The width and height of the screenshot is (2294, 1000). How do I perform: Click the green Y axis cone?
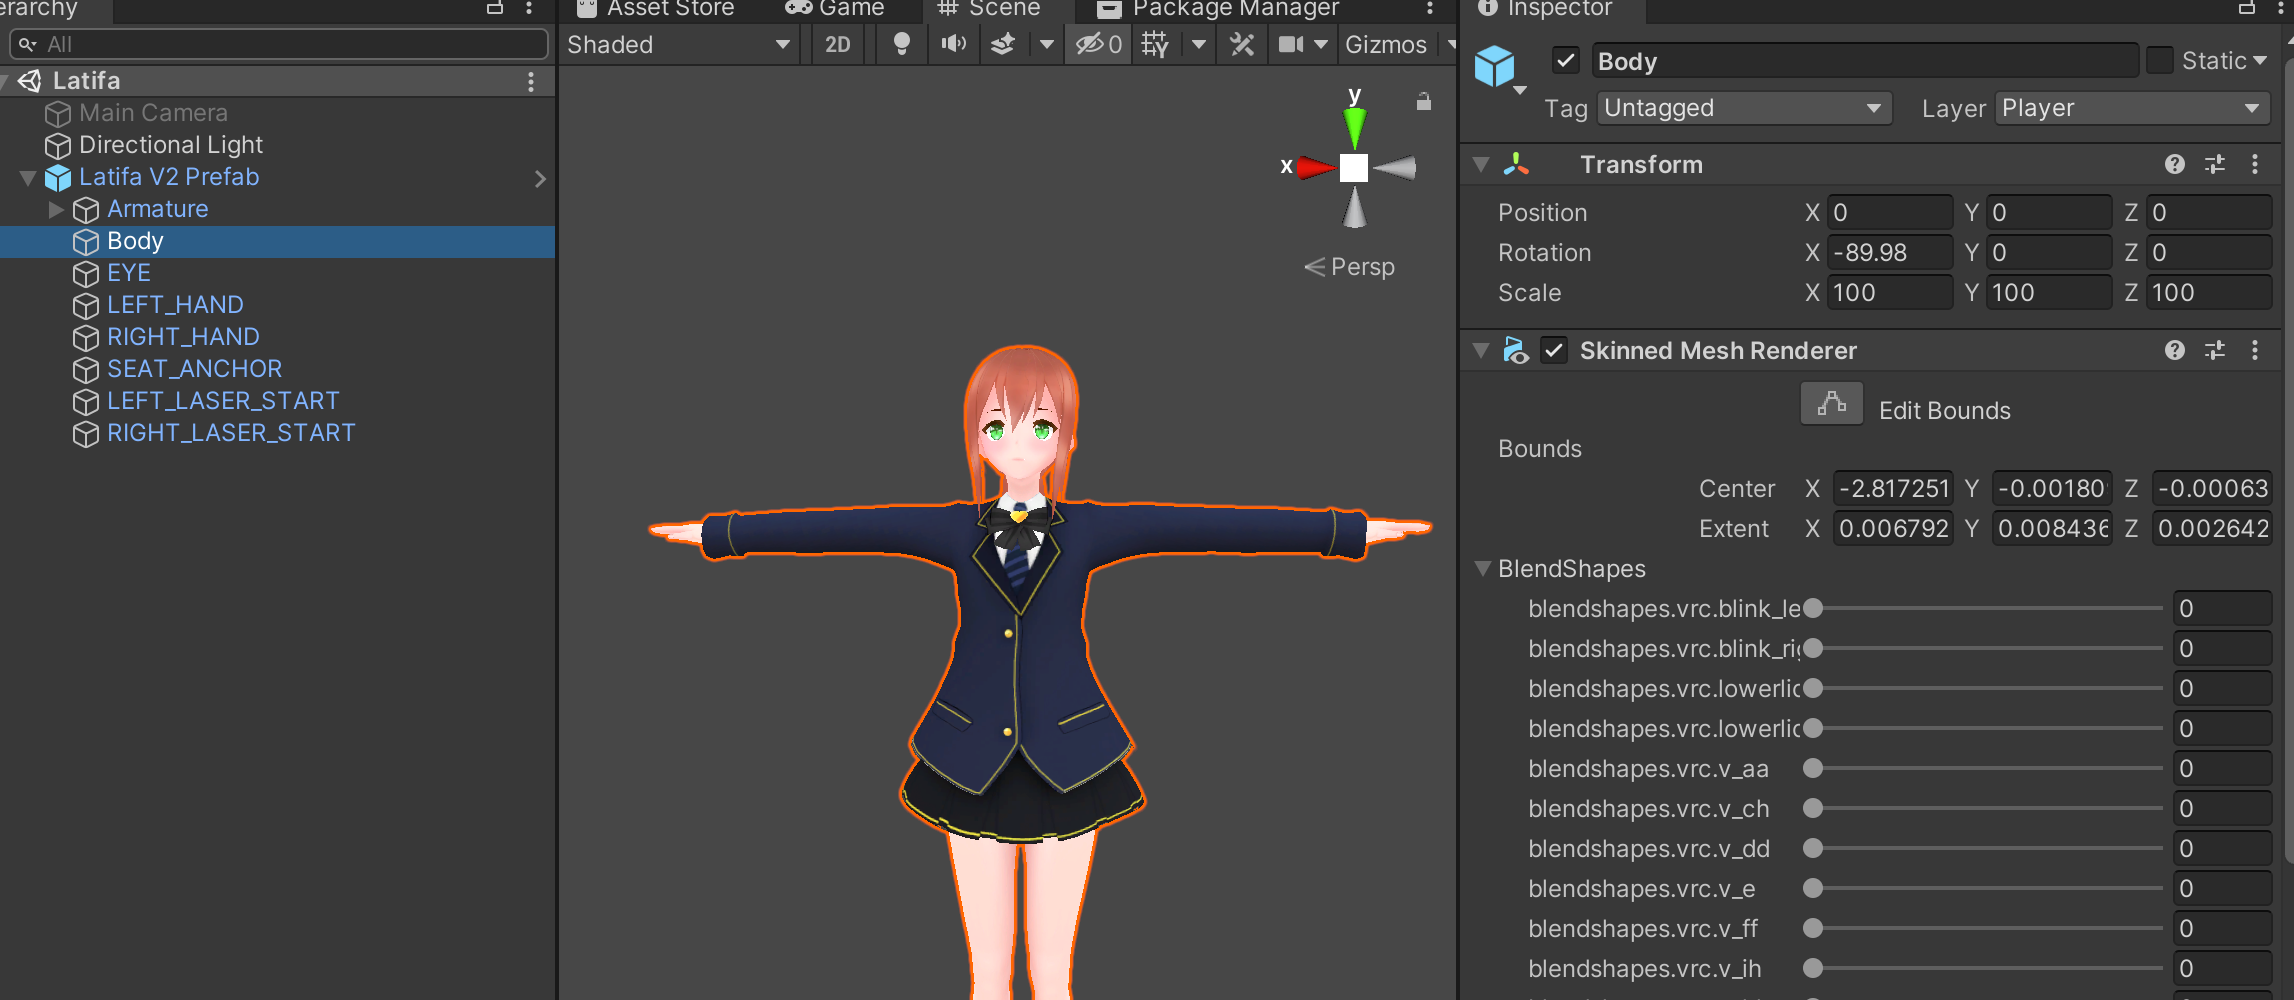point(1354,127)
